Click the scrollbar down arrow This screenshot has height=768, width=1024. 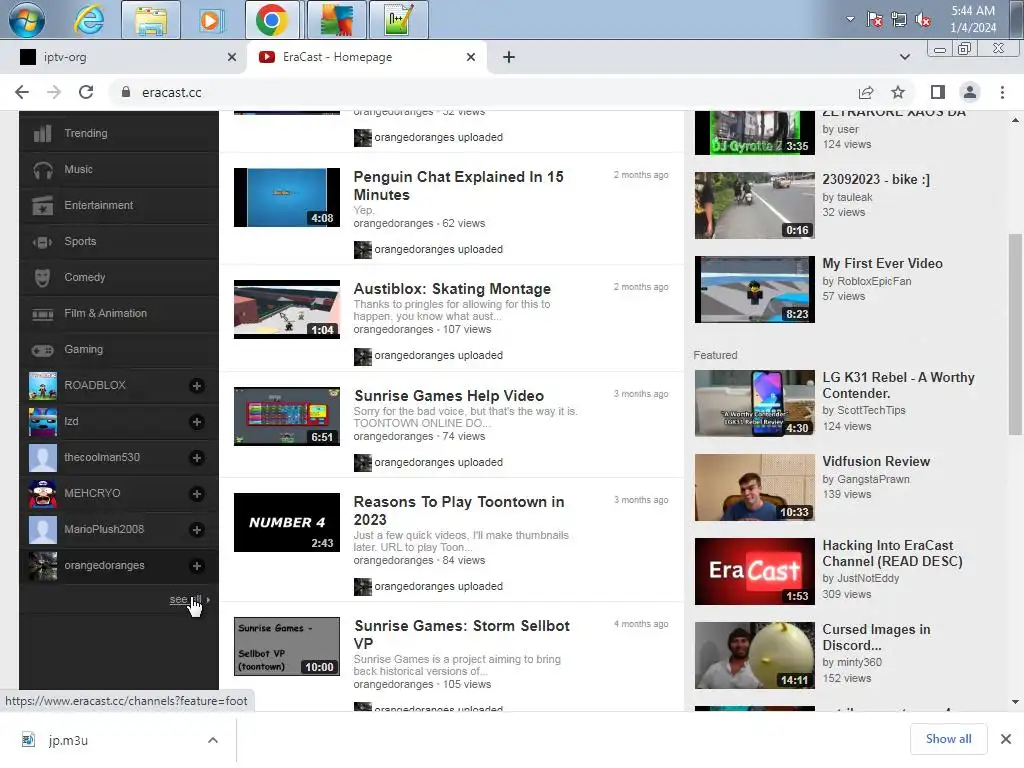[x=1015, y=702]
